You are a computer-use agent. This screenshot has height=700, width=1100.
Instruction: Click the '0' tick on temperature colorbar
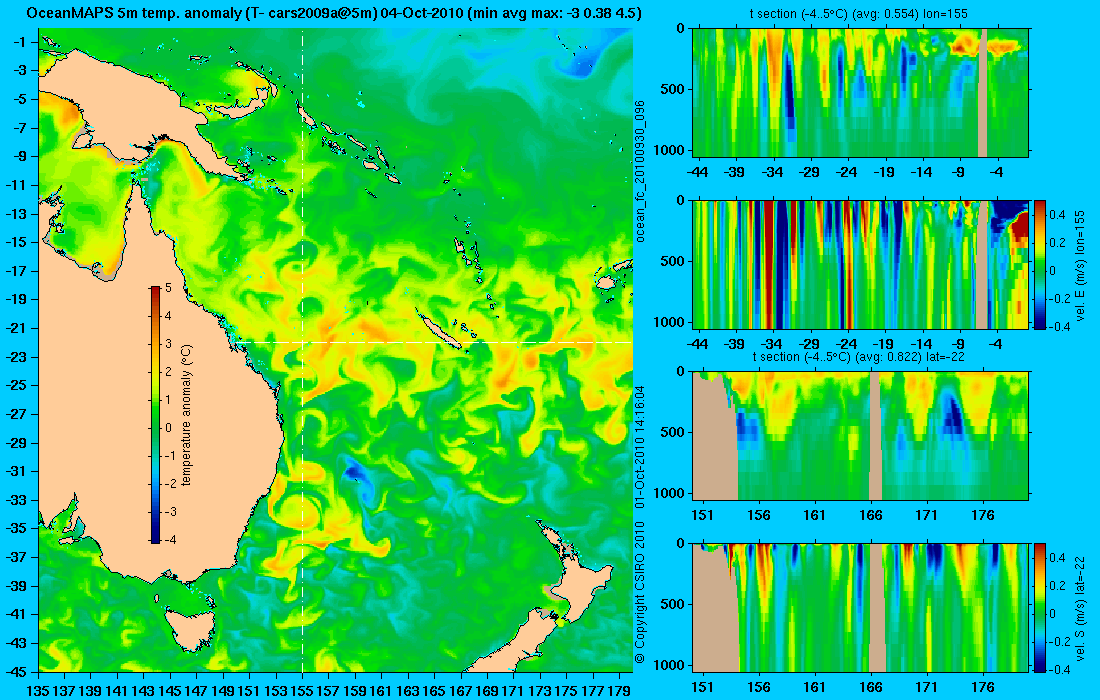[x=168, y=428]
